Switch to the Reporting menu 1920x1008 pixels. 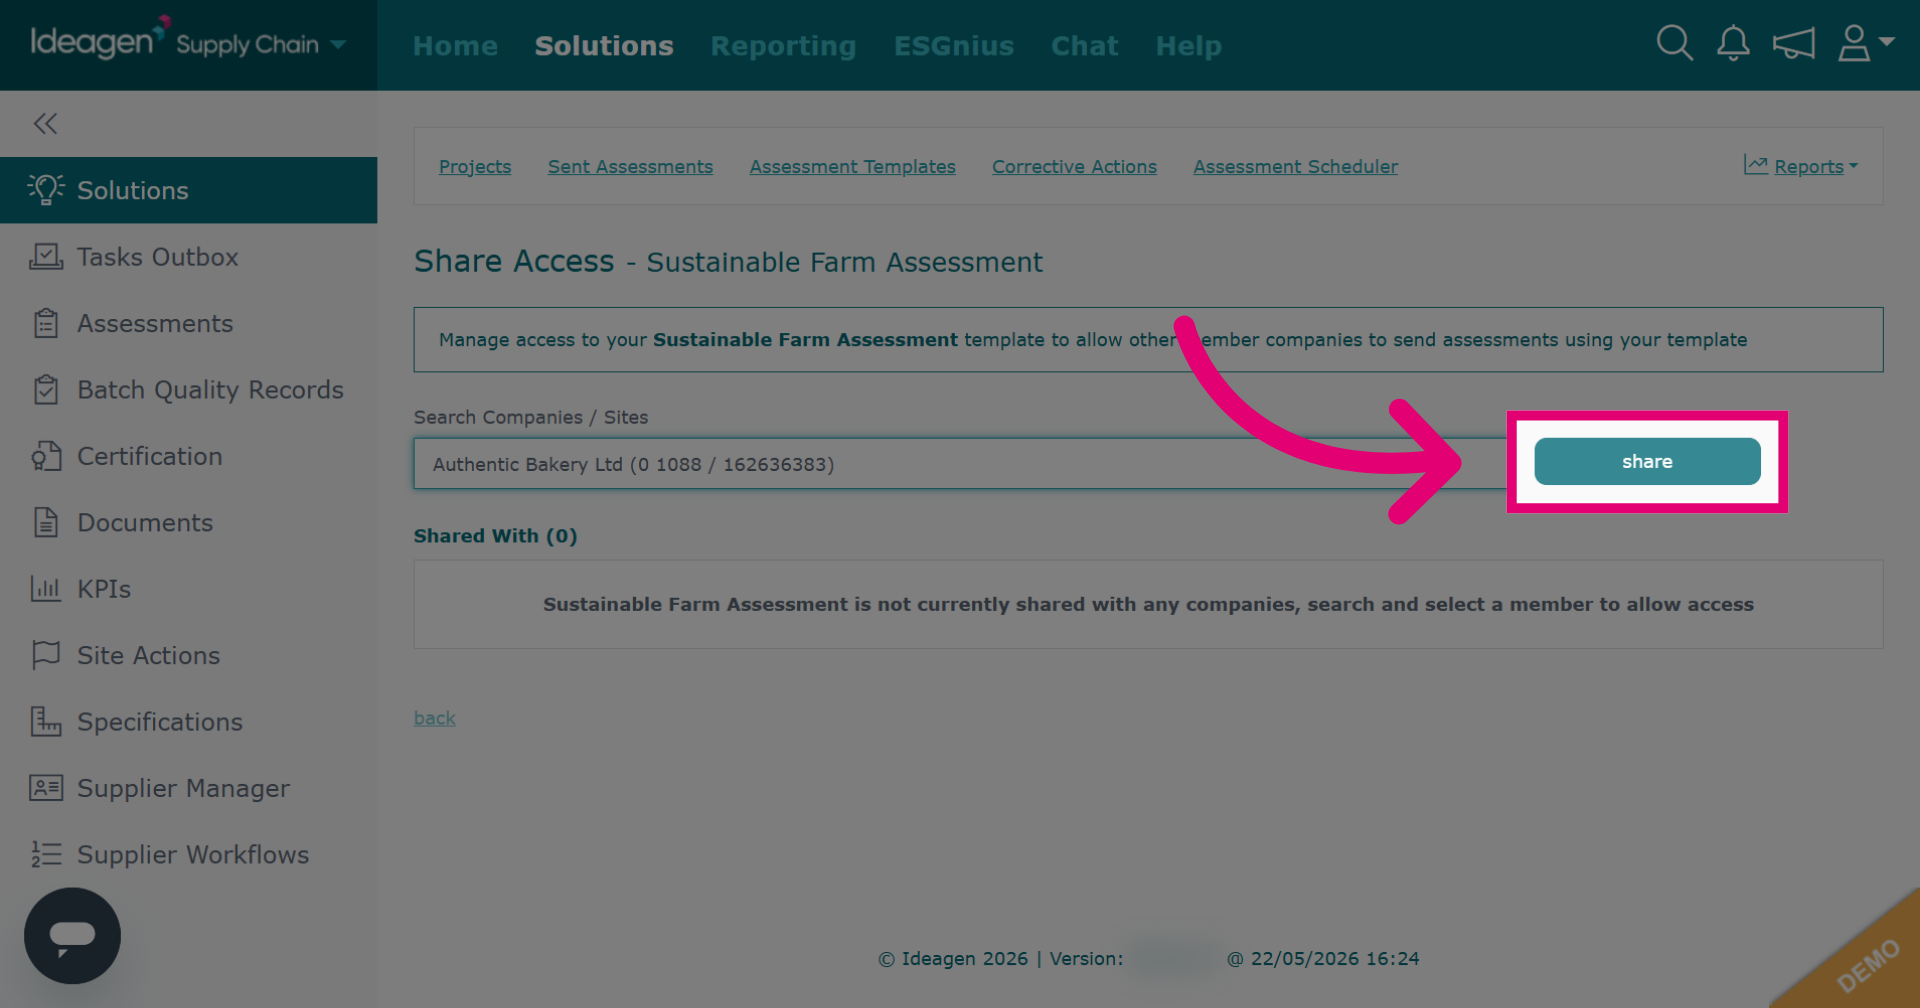783,46
